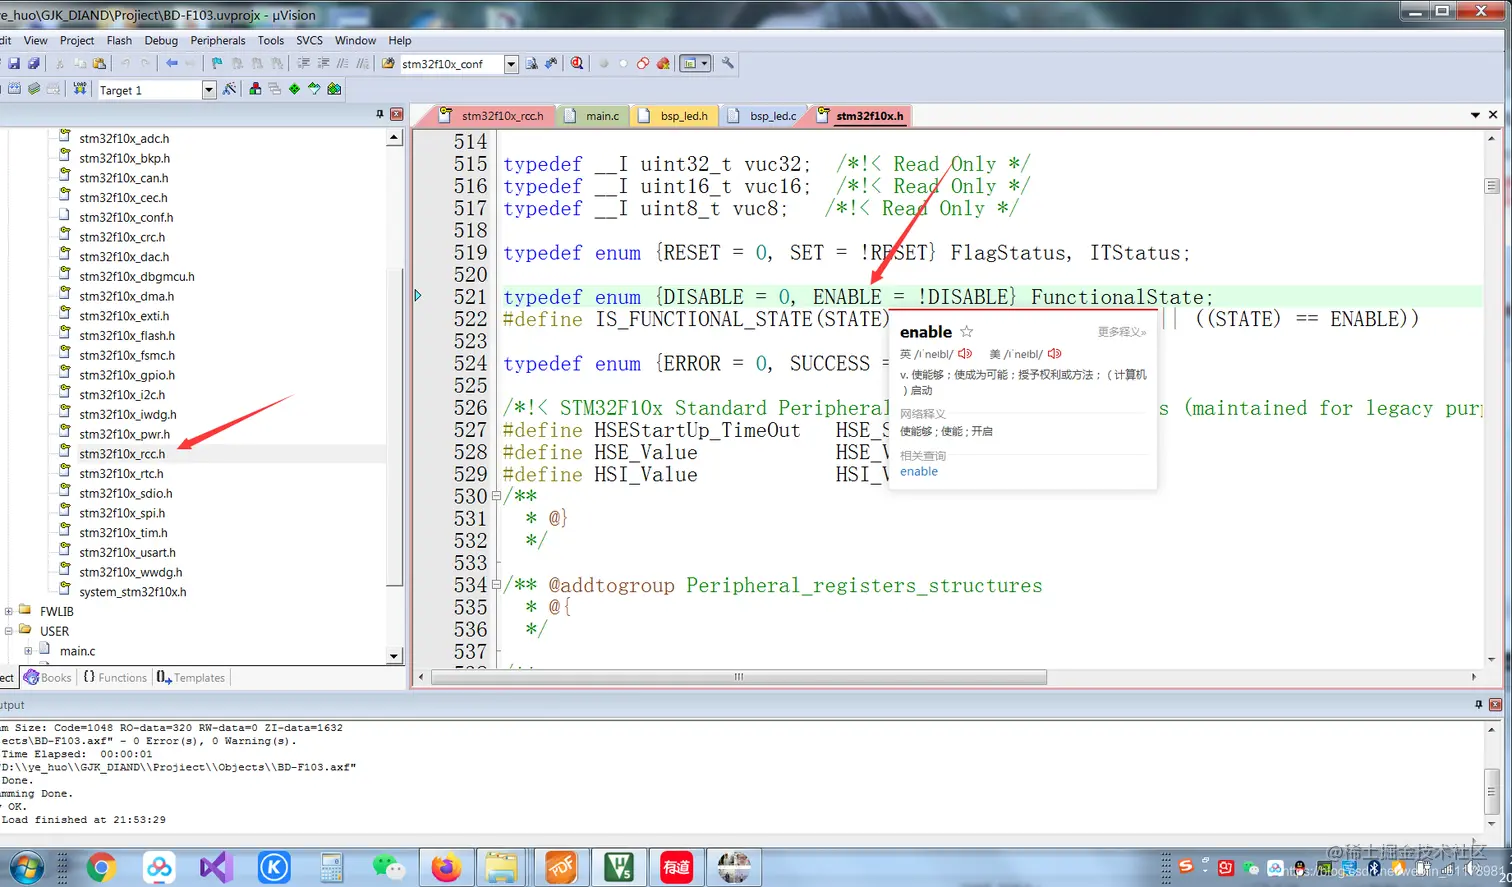The width and height of the screenshot is (1512, 887).
Task: Insert a bookmark with the flag icon
Action: pos(217,63)
